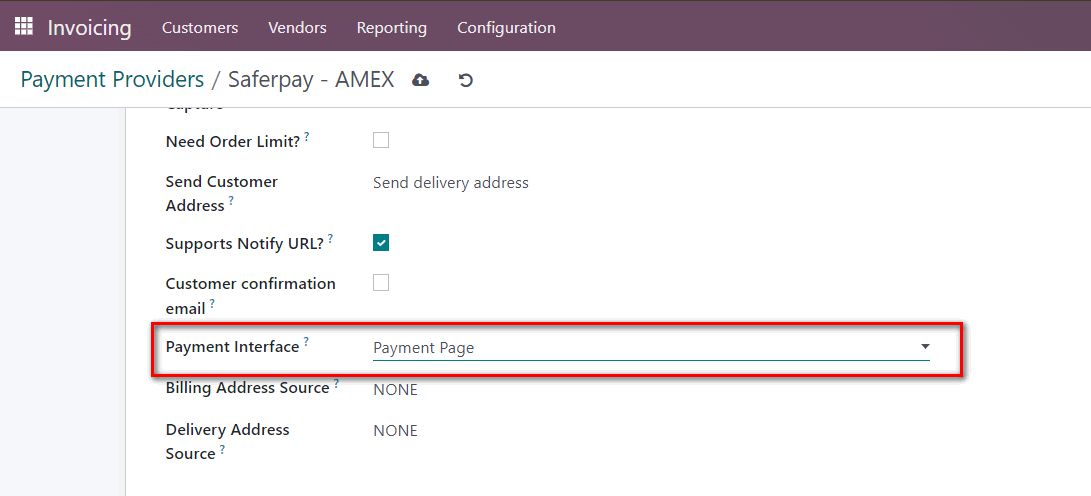Open the apps grid menu icon
This screenshot has width=1091, height=496.
23,27
